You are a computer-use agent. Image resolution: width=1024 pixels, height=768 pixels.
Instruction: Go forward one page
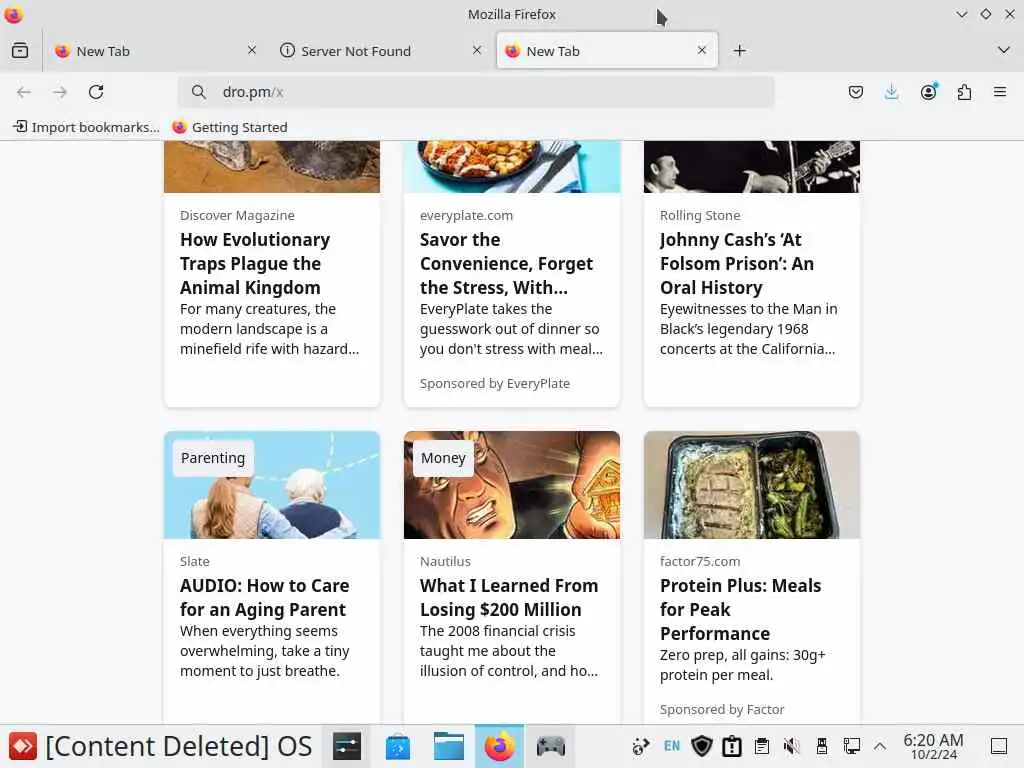(60, 92)
